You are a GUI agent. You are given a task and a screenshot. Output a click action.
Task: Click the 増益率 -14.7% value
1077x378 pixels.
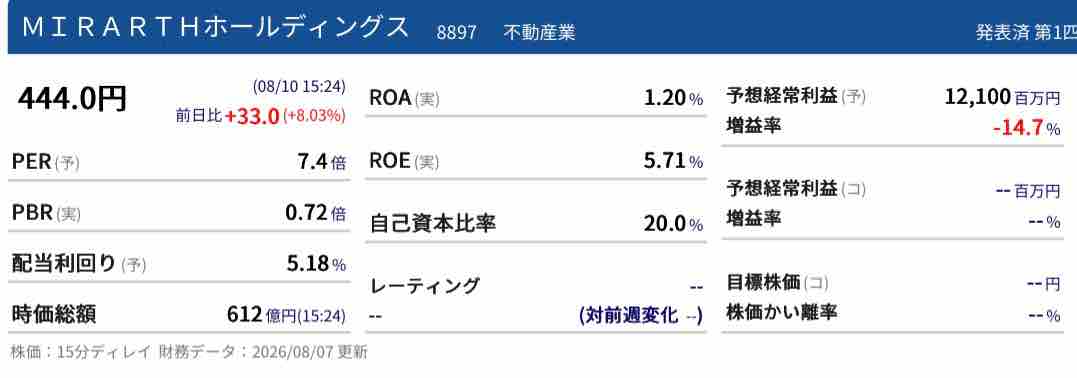1027,128
